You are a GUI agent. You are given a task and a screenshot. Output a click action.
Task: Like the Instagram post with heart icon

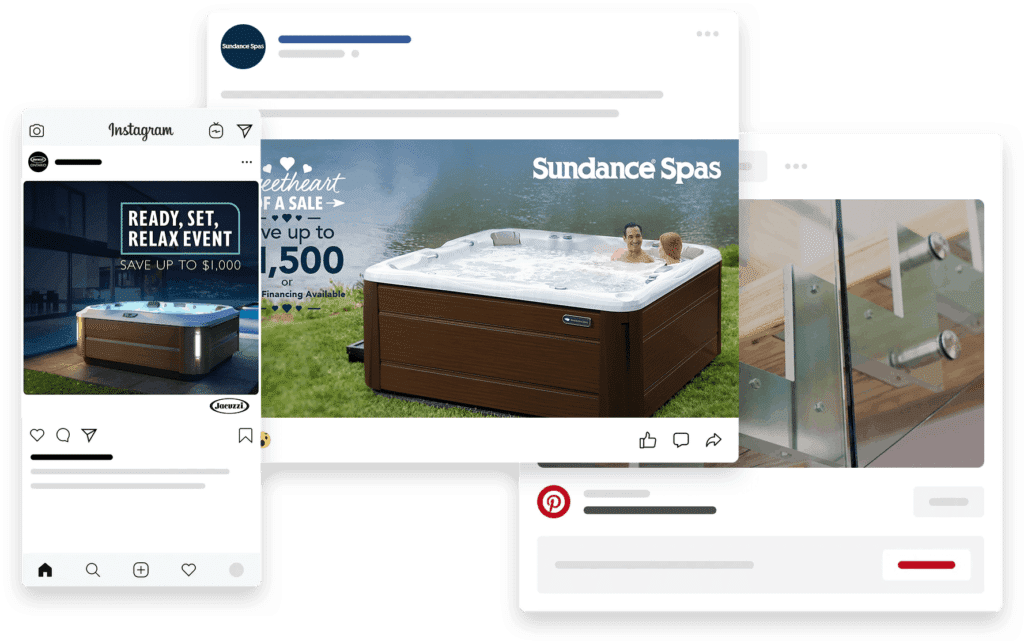tap(37, 435)
